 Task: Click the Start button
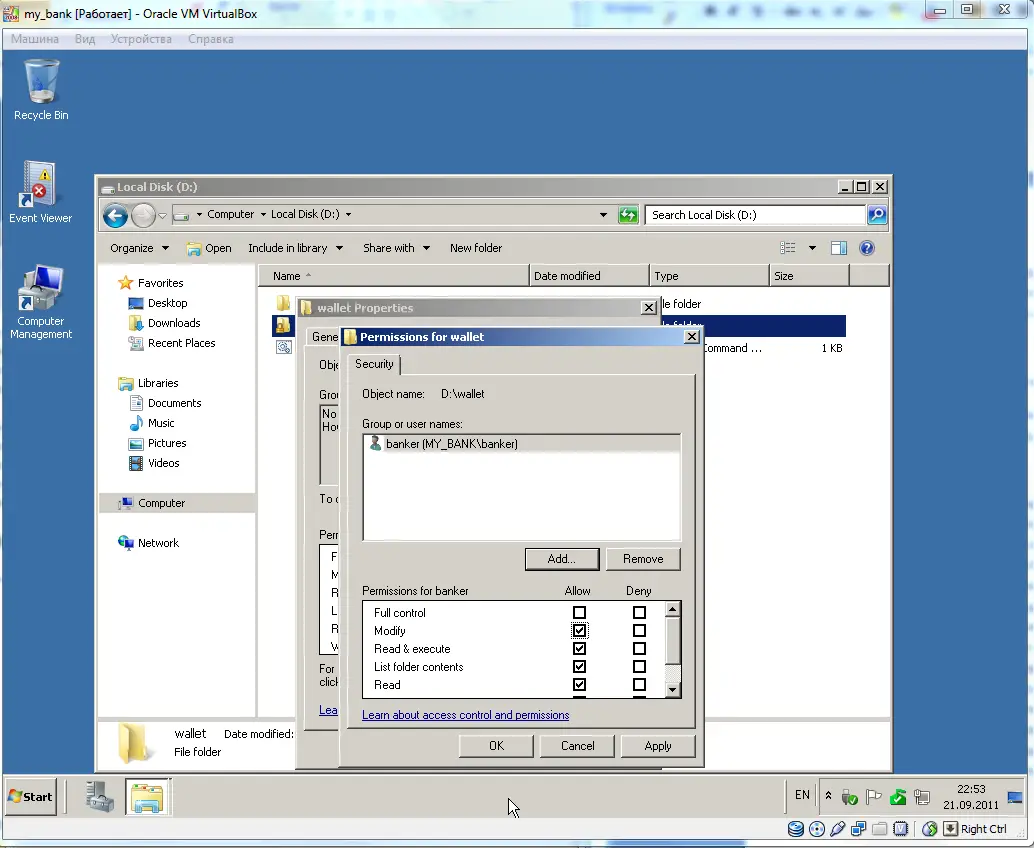click(30, 797)
